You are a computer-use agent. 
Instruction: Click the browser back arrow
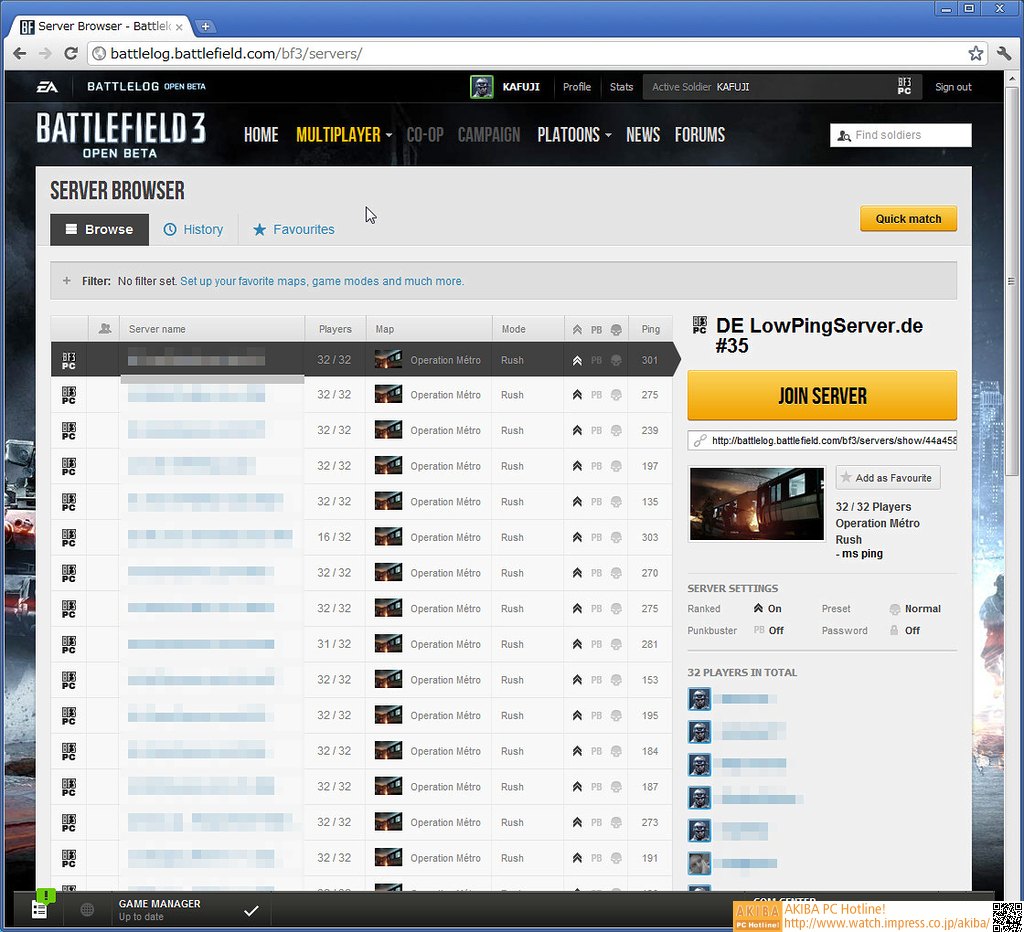20,53
